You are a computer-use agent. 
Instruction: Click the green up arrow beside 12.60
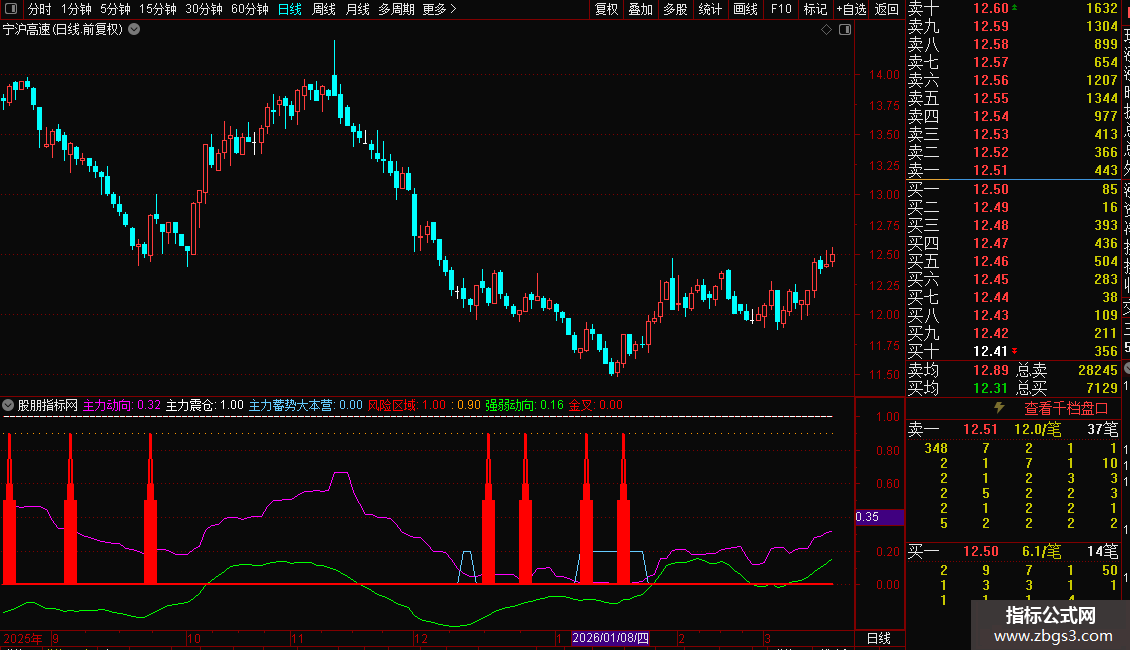point(1015,8)
